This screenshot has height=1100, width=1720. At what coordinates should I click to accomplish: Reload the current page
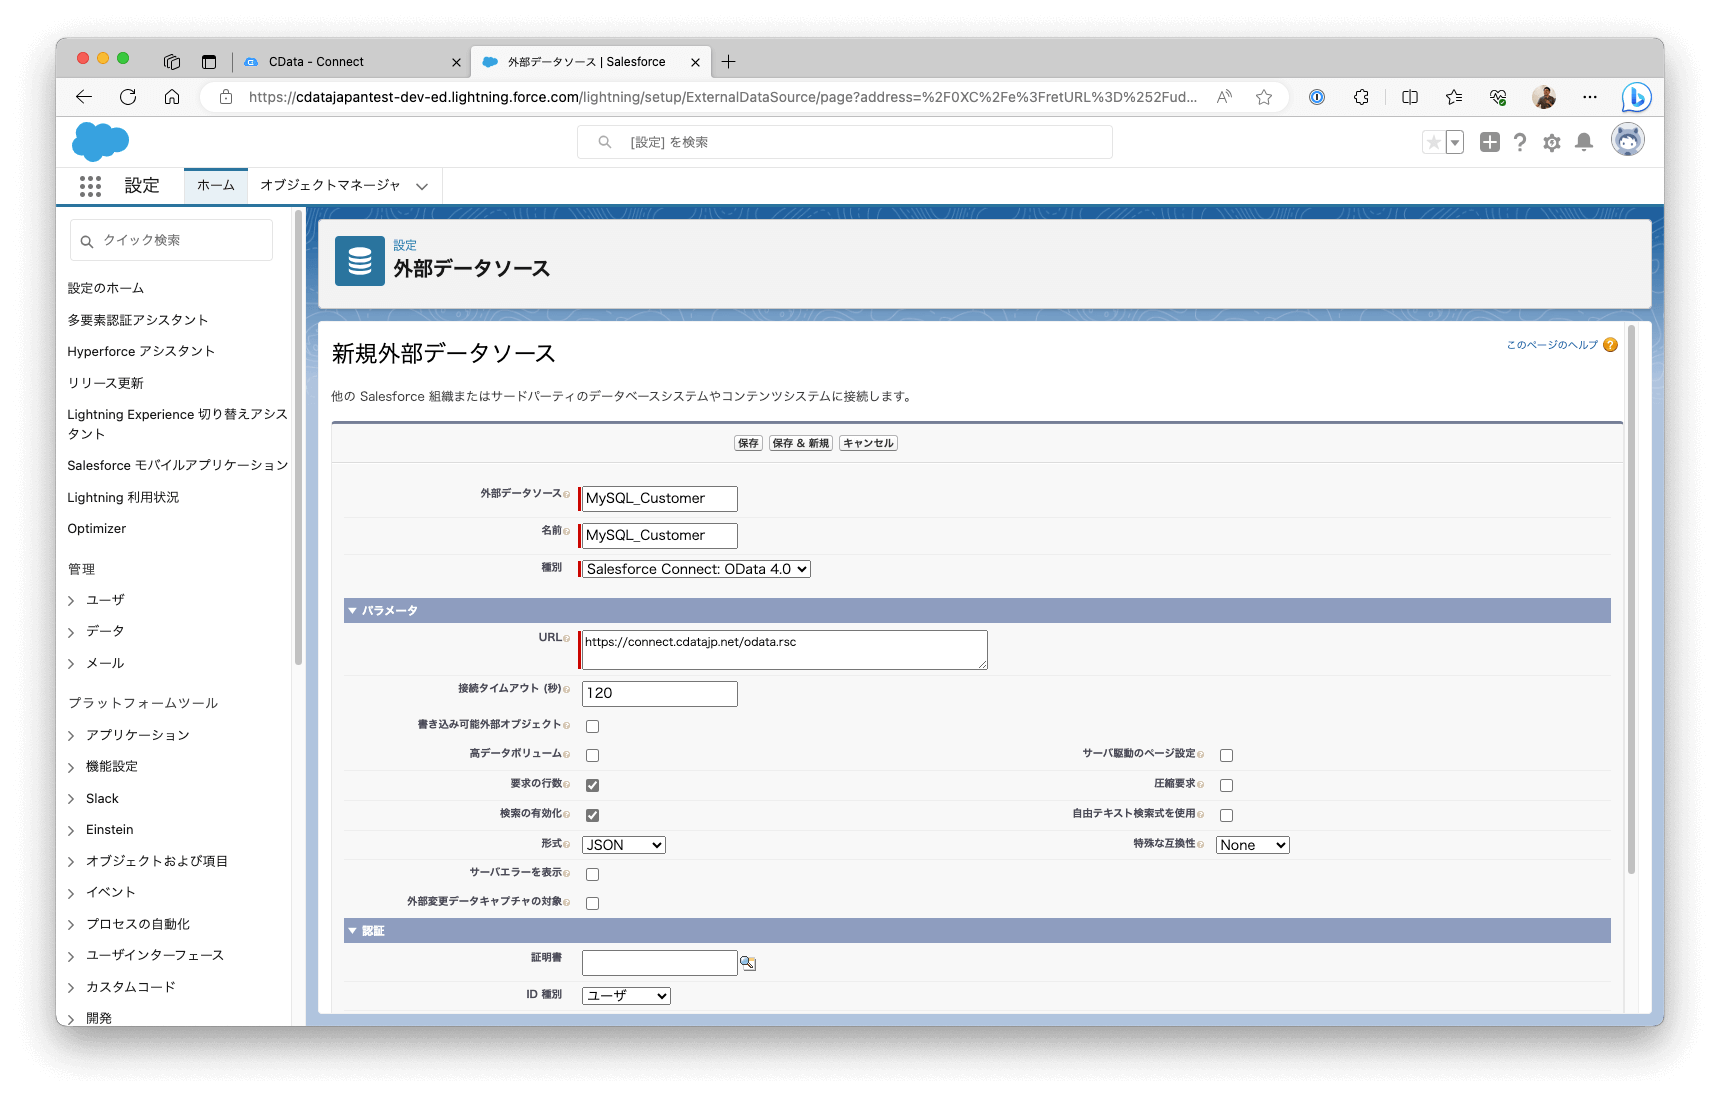128,97
